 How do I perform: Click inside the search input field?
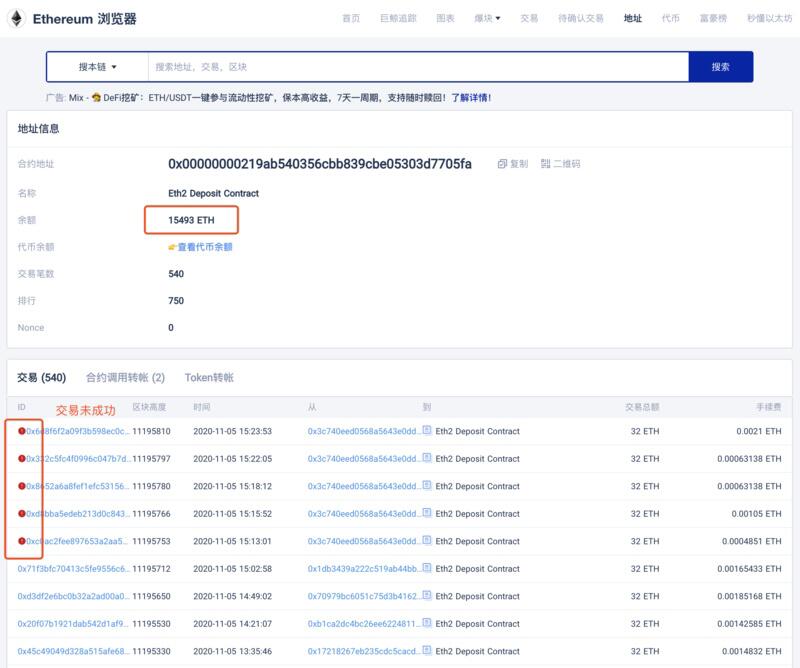tap(400, 66)
